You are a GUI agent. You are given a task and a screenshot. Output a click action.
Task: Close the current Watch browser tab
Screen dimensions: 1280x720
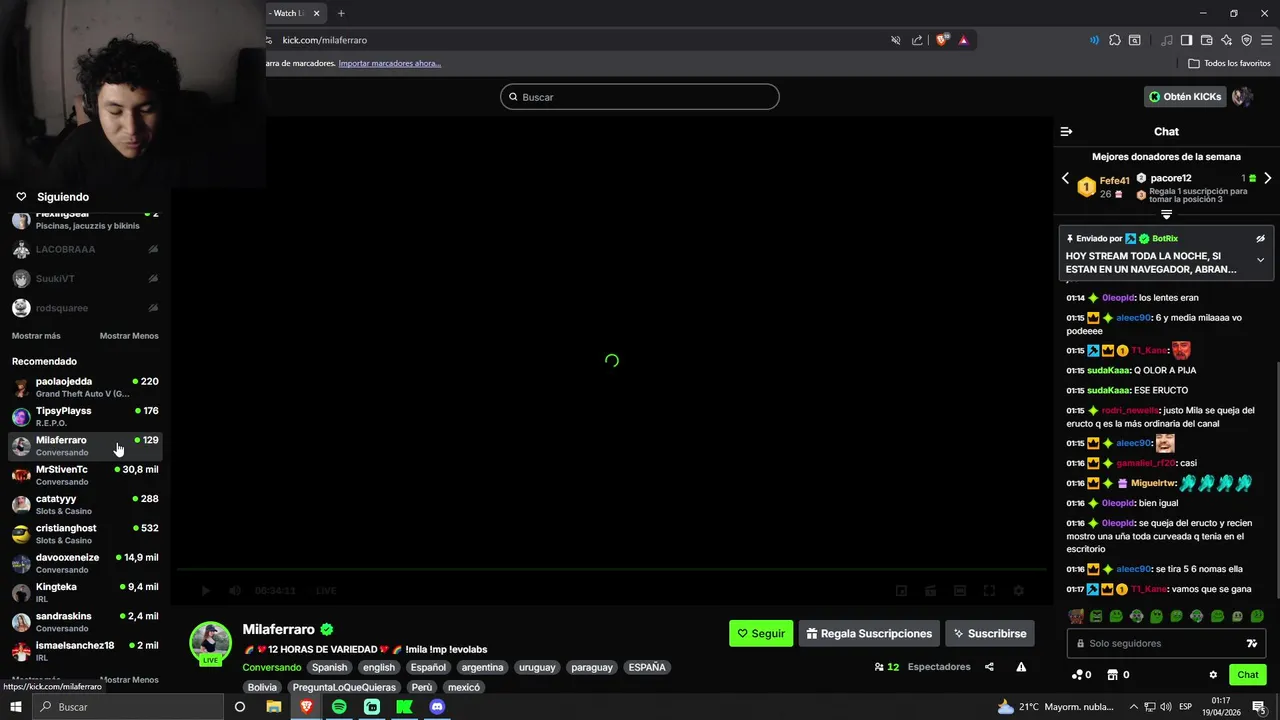click(317, 13)
